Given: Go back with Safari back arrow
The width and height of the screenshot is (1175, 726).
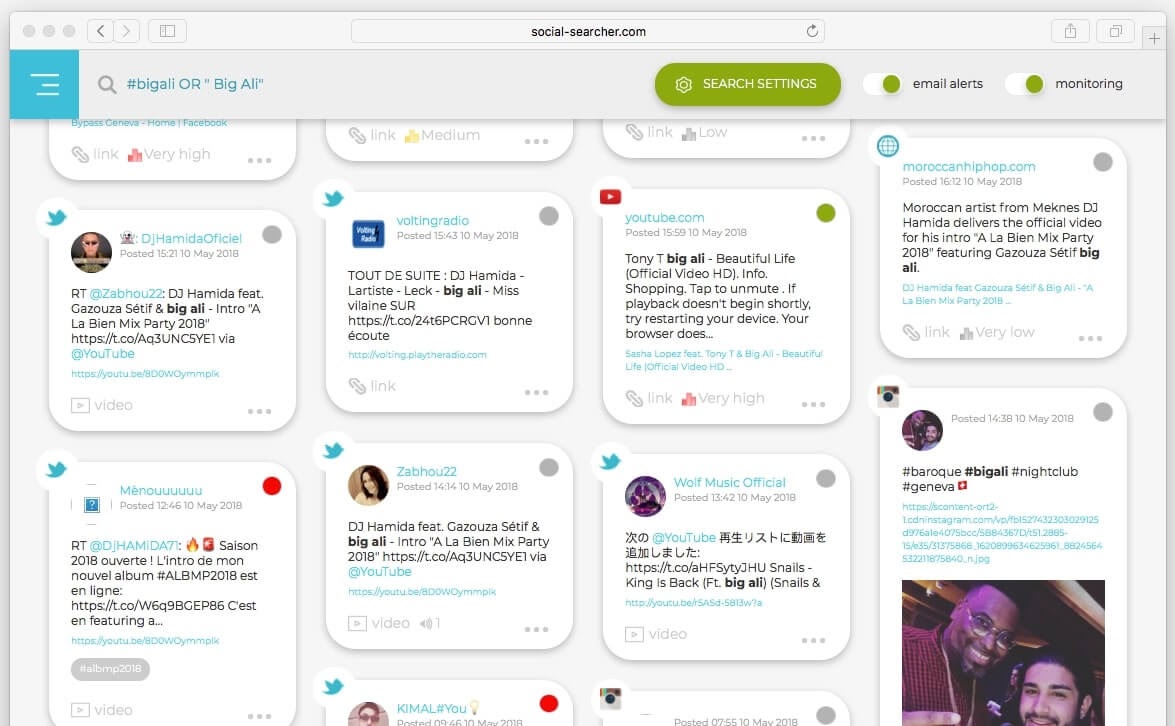Looking at the screenshot, I should tap(100, 31).
